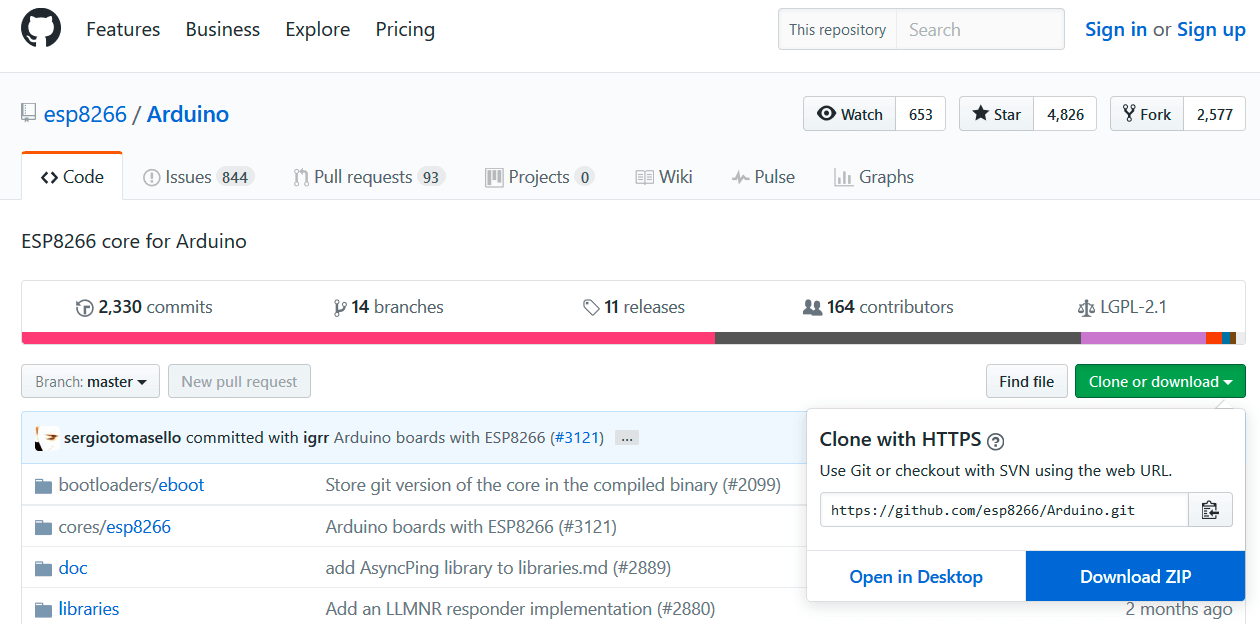Open the Clone or download dropdown
This screenshot has width=1260, height=624.
[x=1160, y=381]
